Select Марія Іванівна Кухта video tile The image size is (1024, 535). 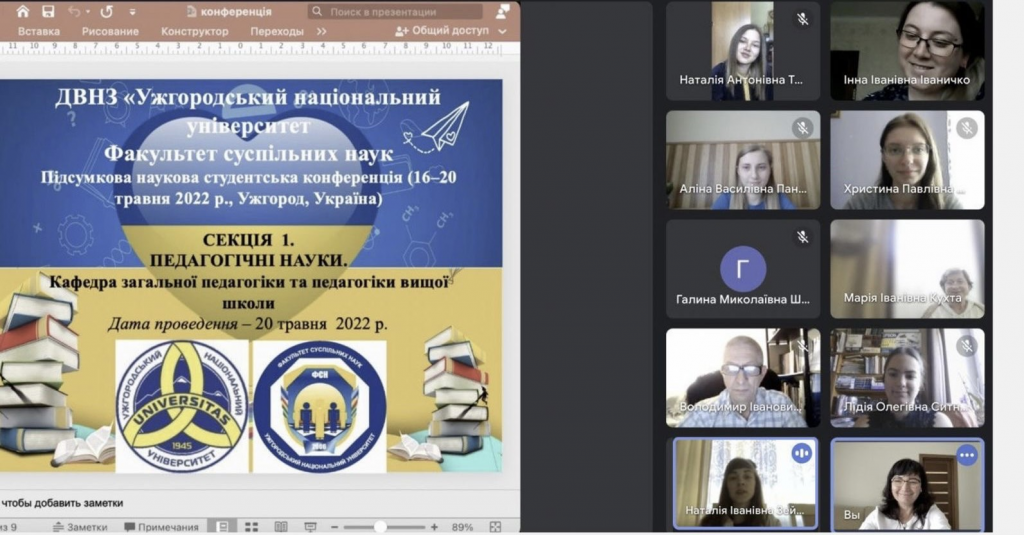coord(907,268)
